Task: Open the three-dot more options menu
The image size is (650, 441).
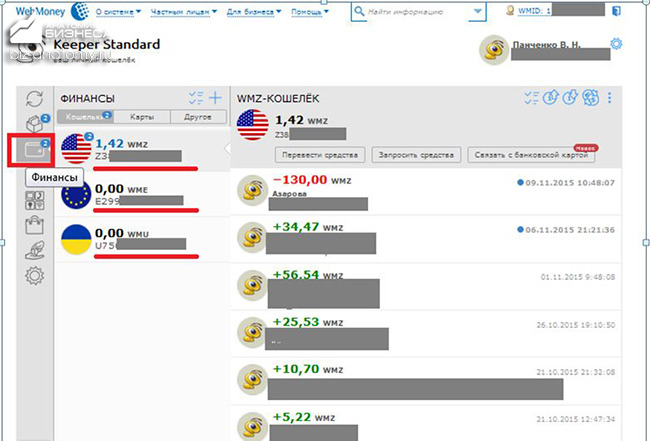Action: point(609,98)
